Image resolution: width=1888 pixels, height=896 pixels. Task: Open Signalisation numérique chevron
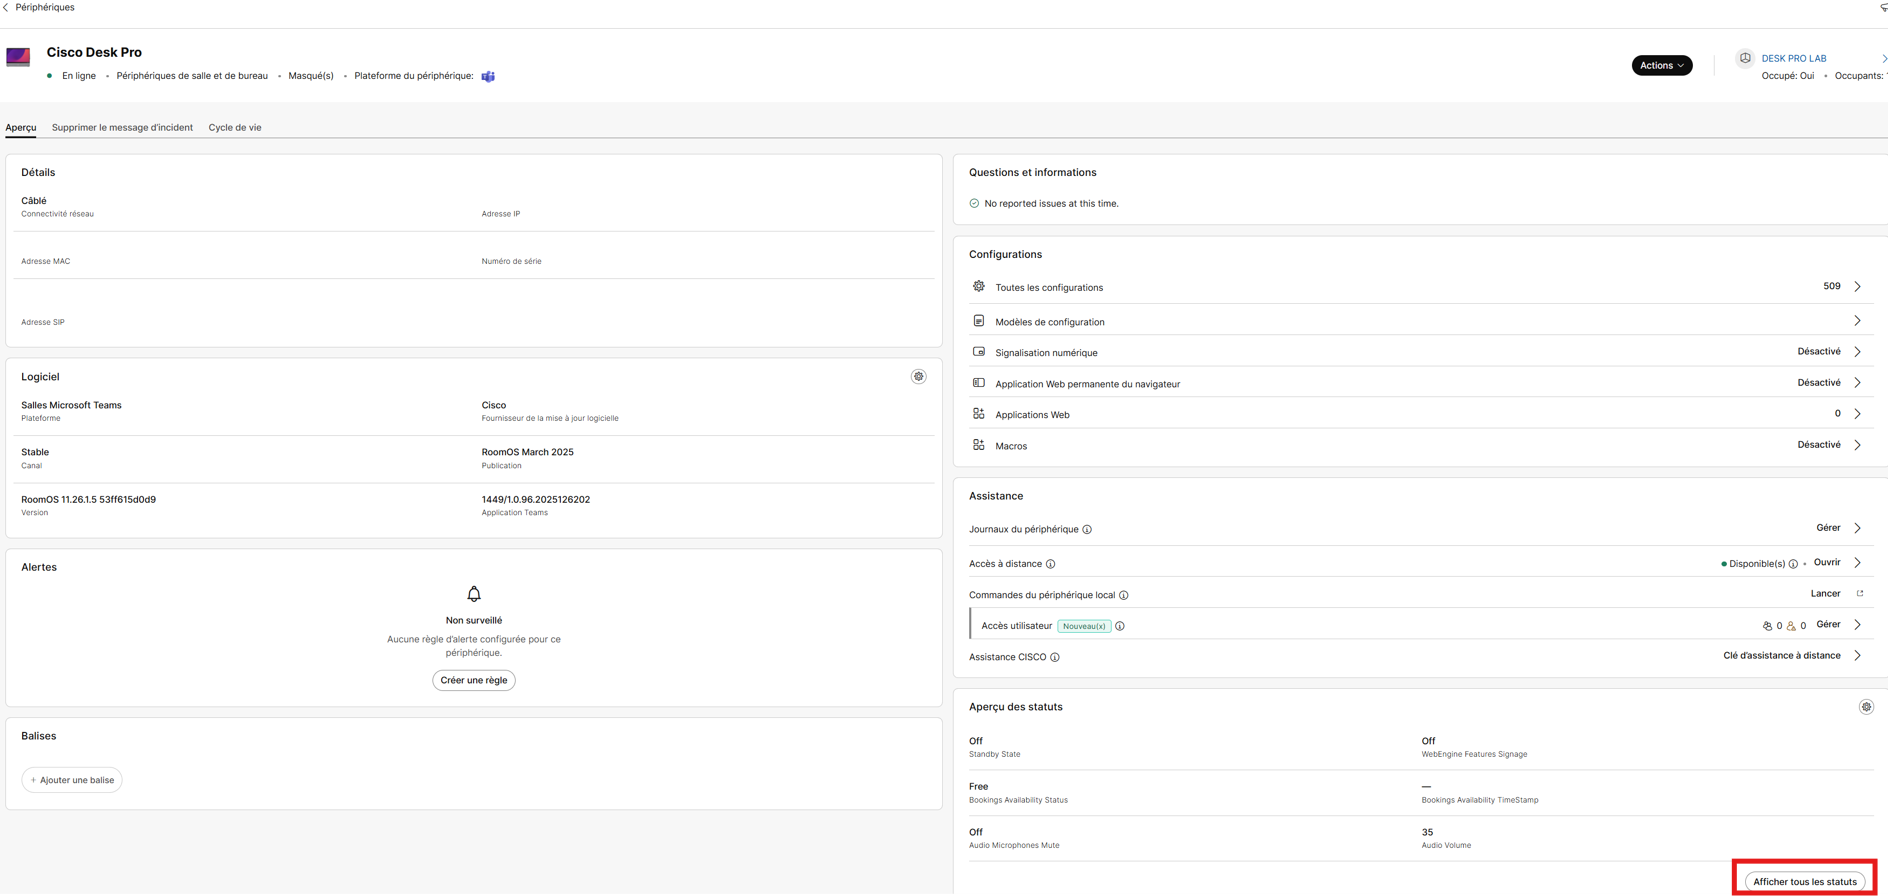pos(1857,352)
